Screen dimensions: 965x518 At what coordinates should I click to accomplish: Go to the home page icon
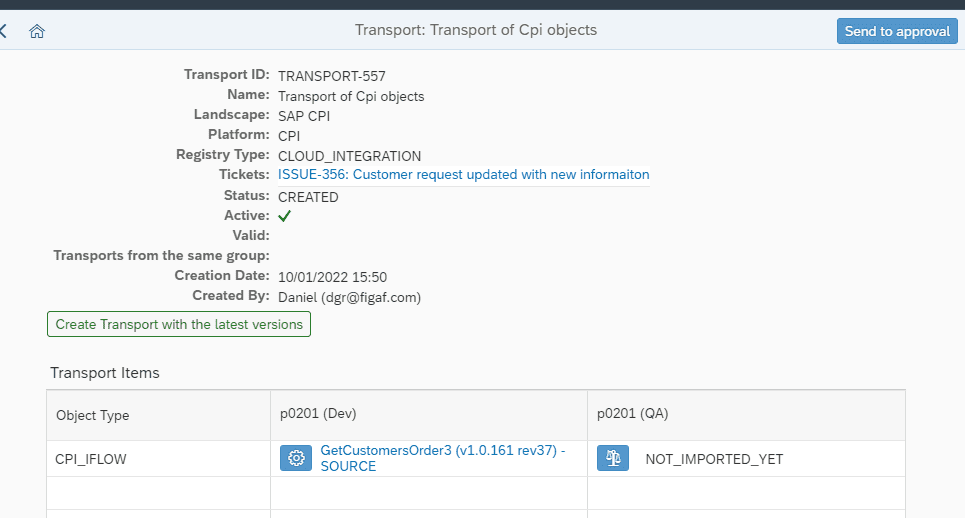(37, 31)
